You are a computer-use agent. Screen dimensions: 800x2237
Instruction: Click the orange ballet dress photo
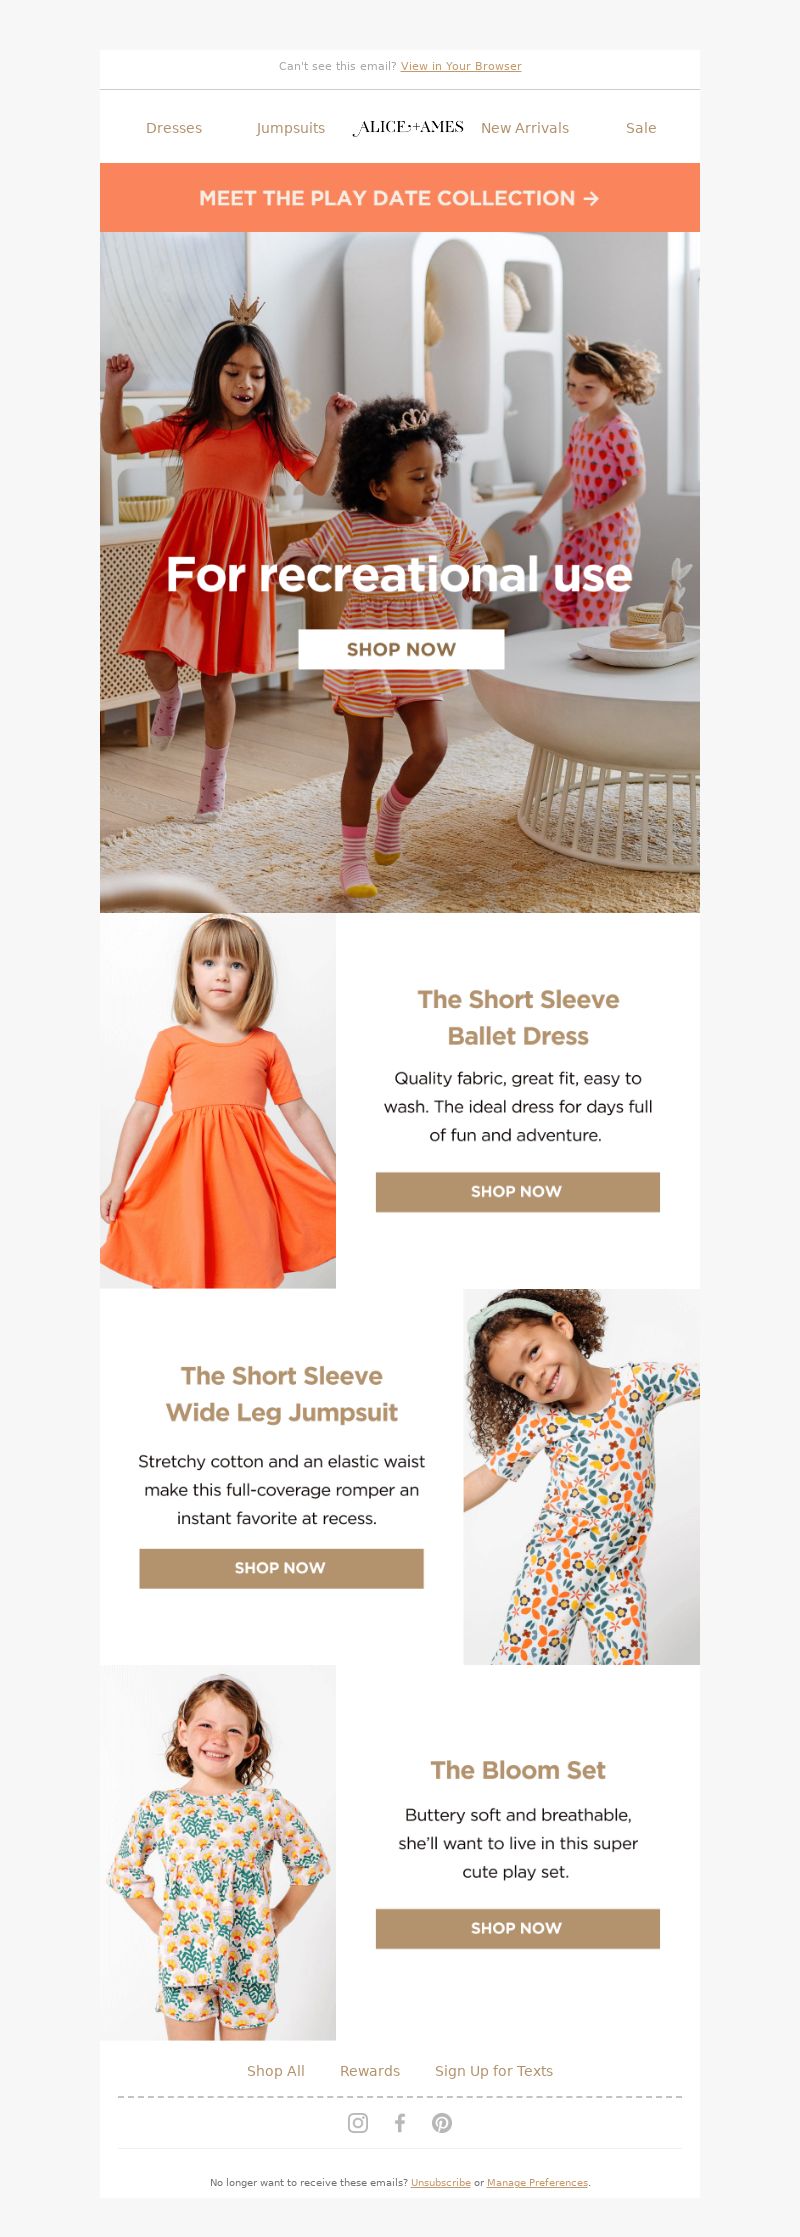218,1100
